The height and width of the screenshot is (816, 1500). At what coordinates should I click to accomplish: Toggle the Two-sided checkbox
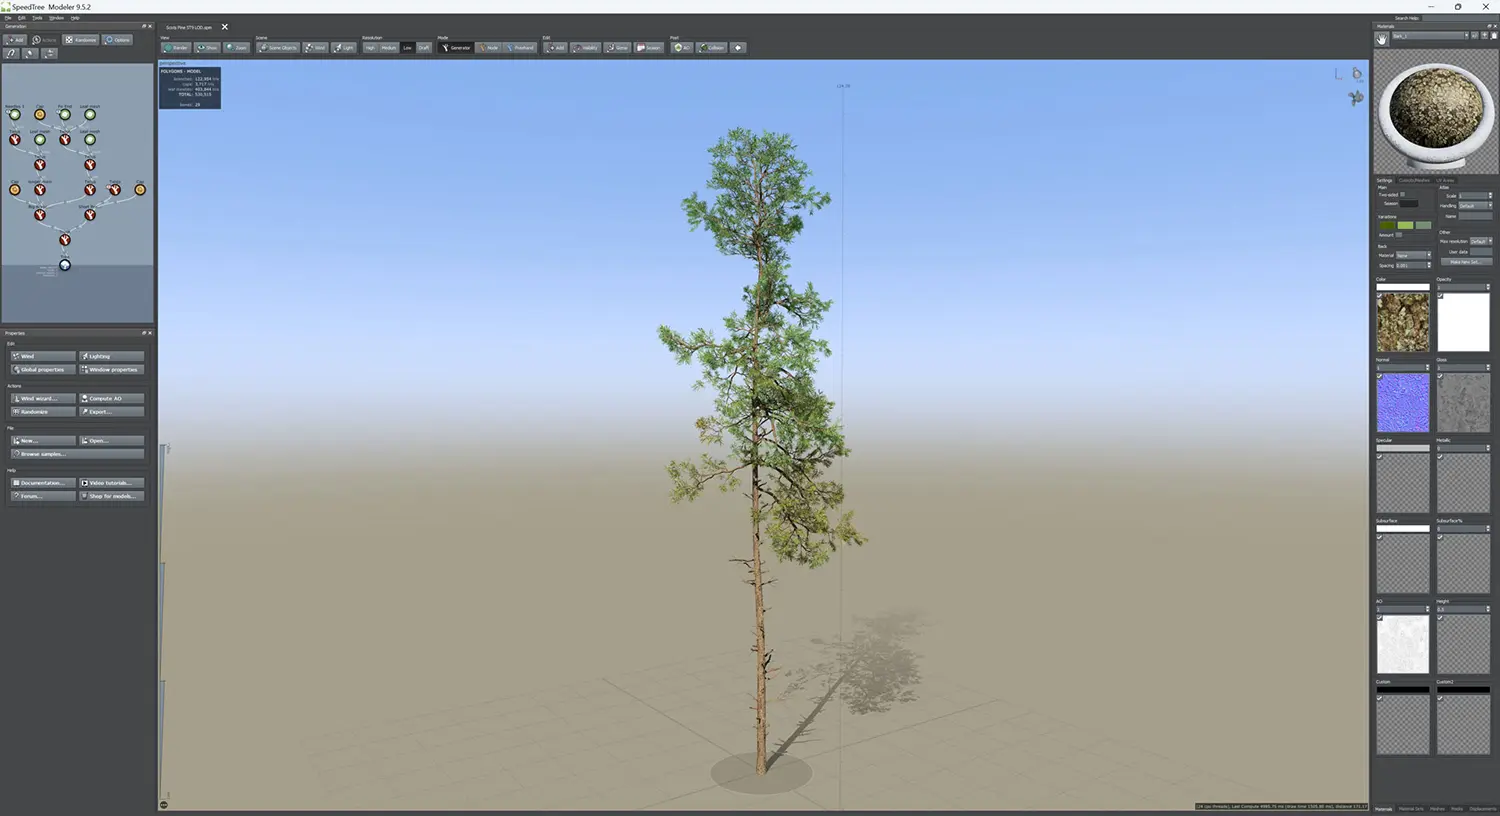coord(1402,195)
